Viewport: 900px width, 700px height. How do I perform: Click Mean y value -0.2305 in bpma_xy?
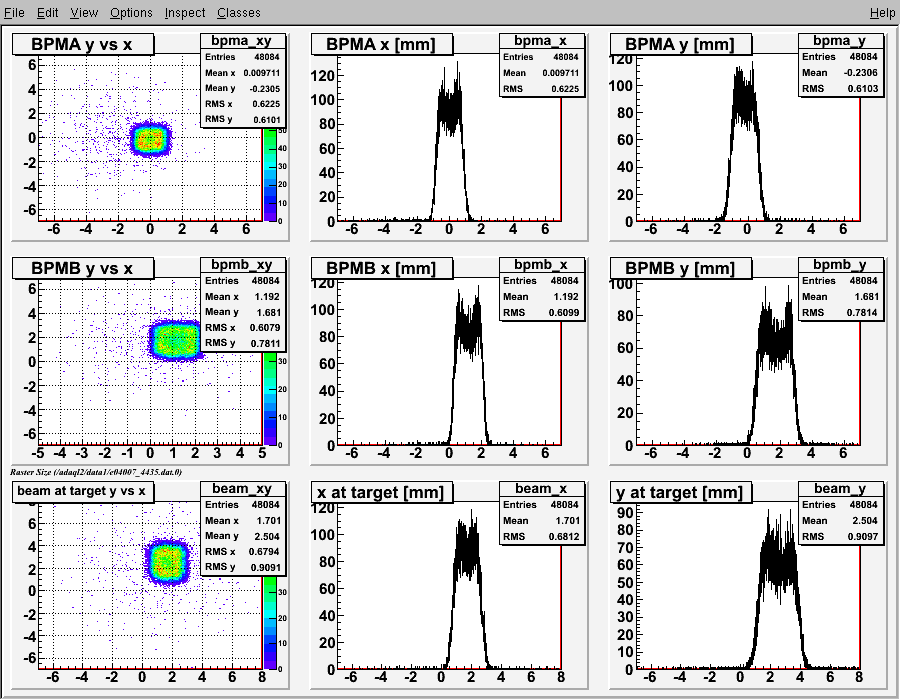pos(265,88)
